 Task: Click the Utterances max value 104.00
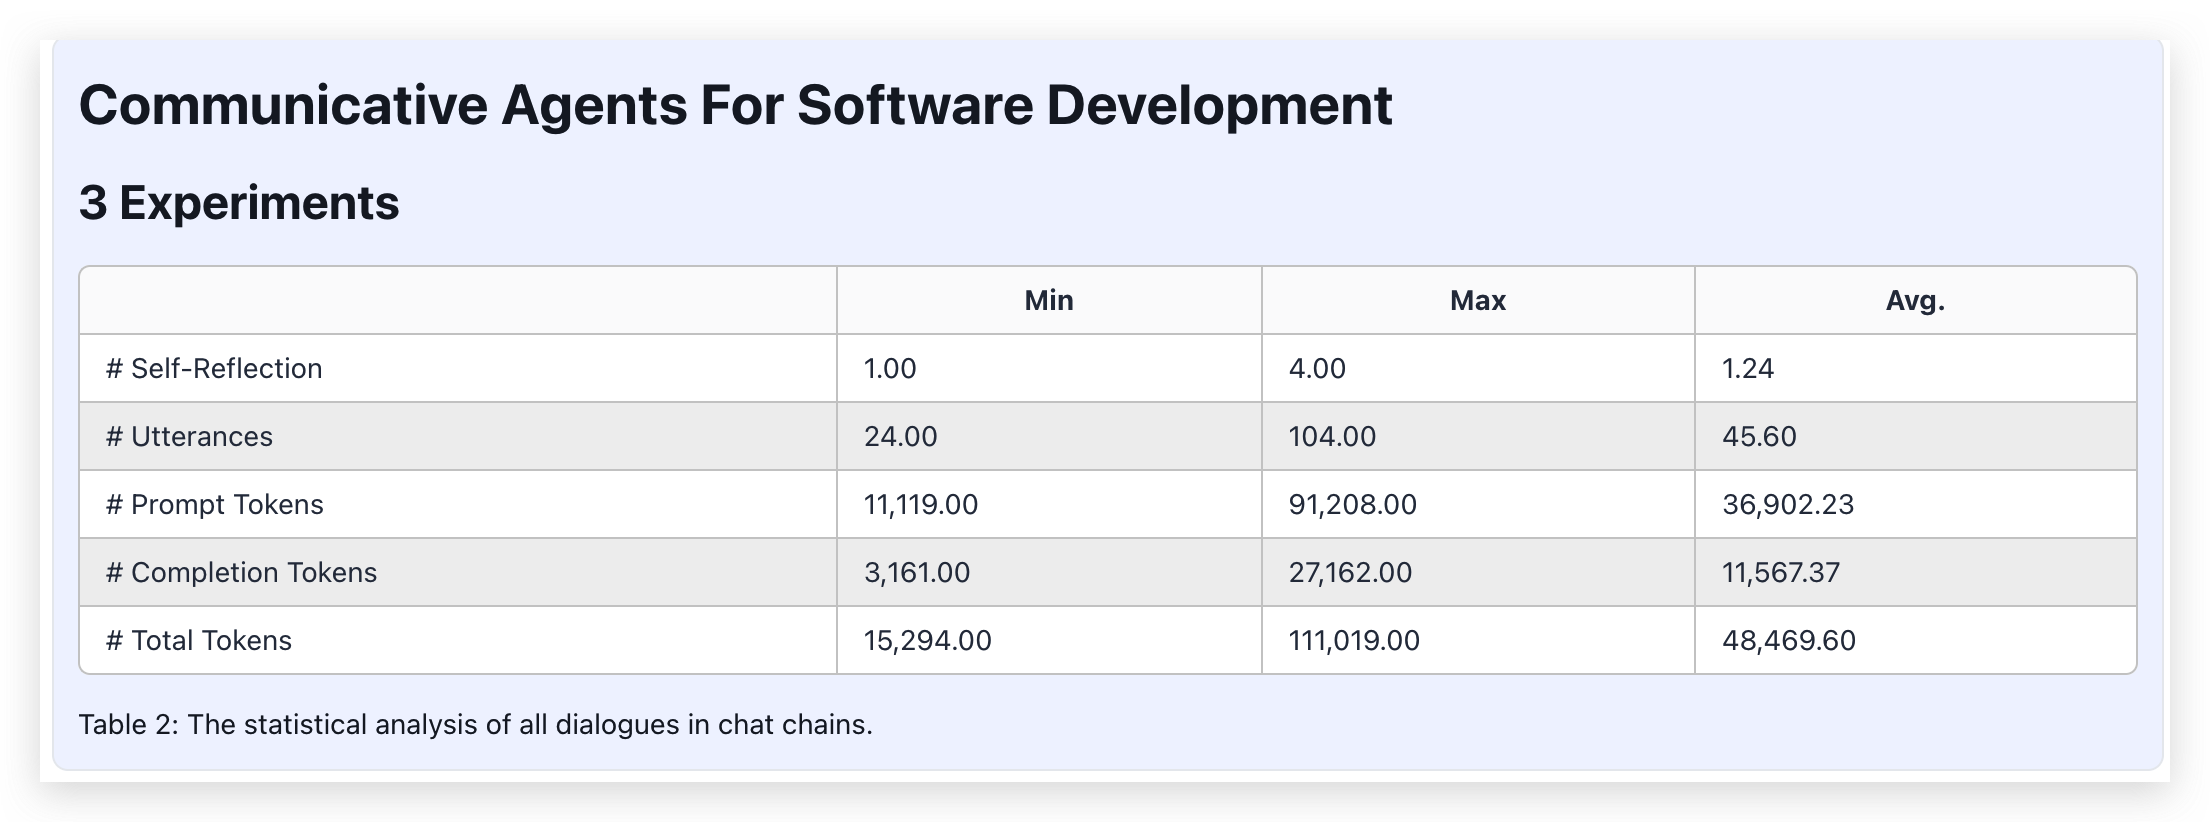1332,436
